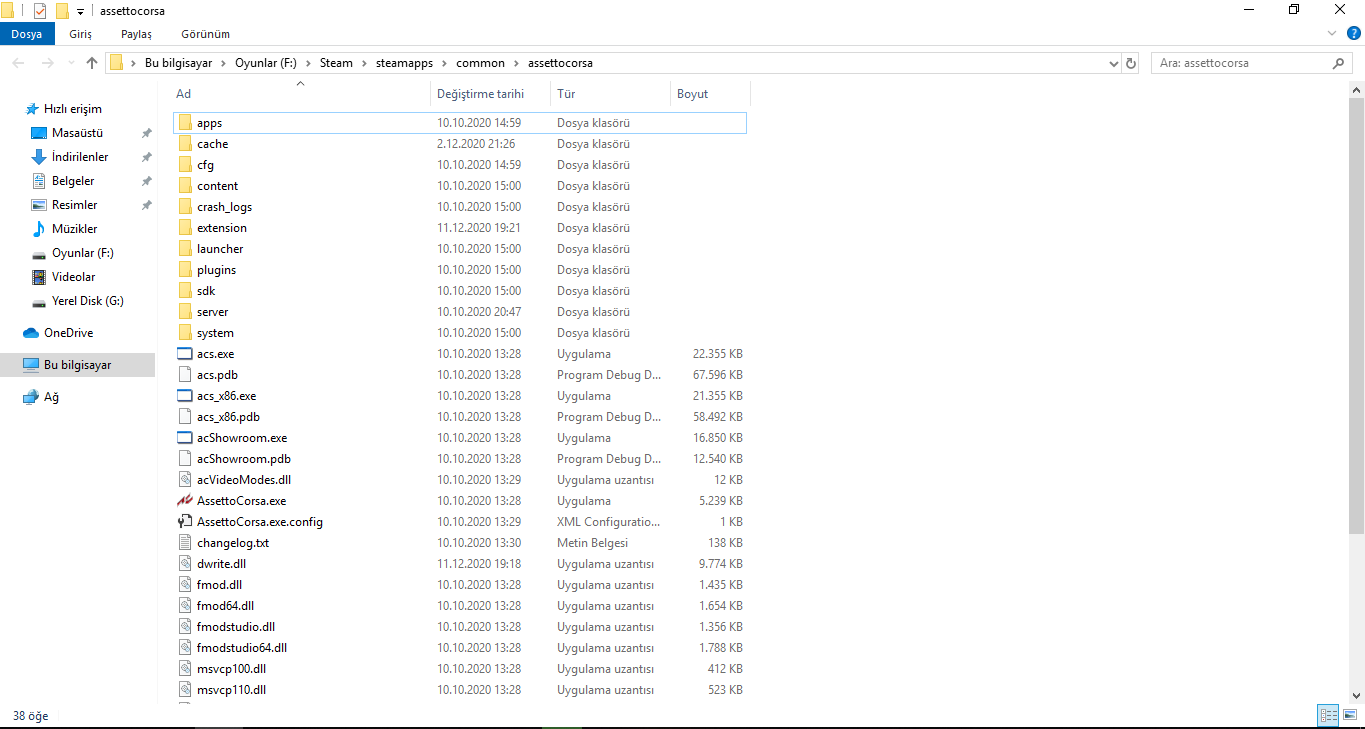Click the dwrite.dll file icon
Screen dimensions: 1365x729
[184, 564]
